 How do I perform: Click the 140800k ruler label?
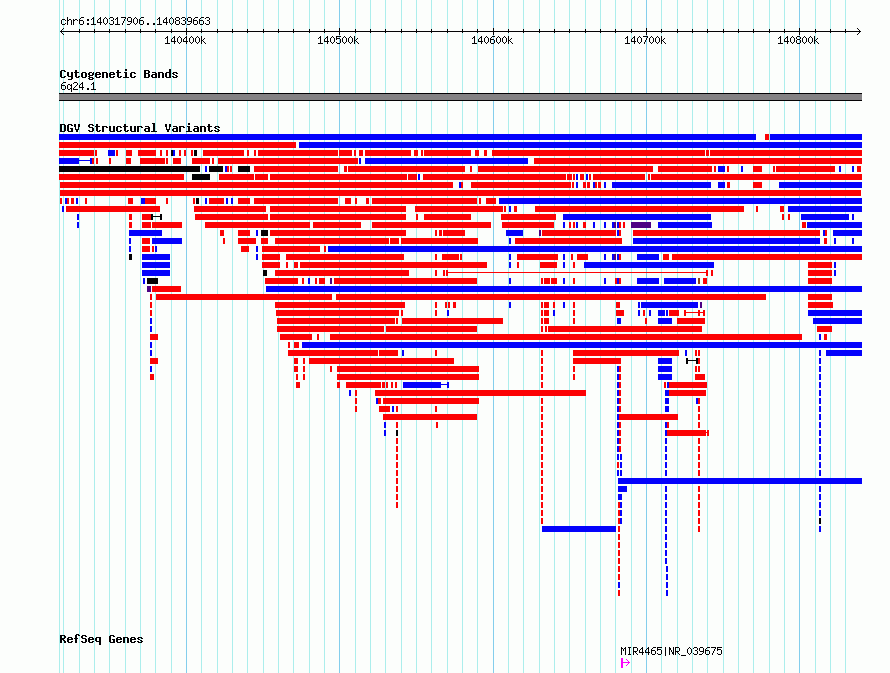[797, 40]
